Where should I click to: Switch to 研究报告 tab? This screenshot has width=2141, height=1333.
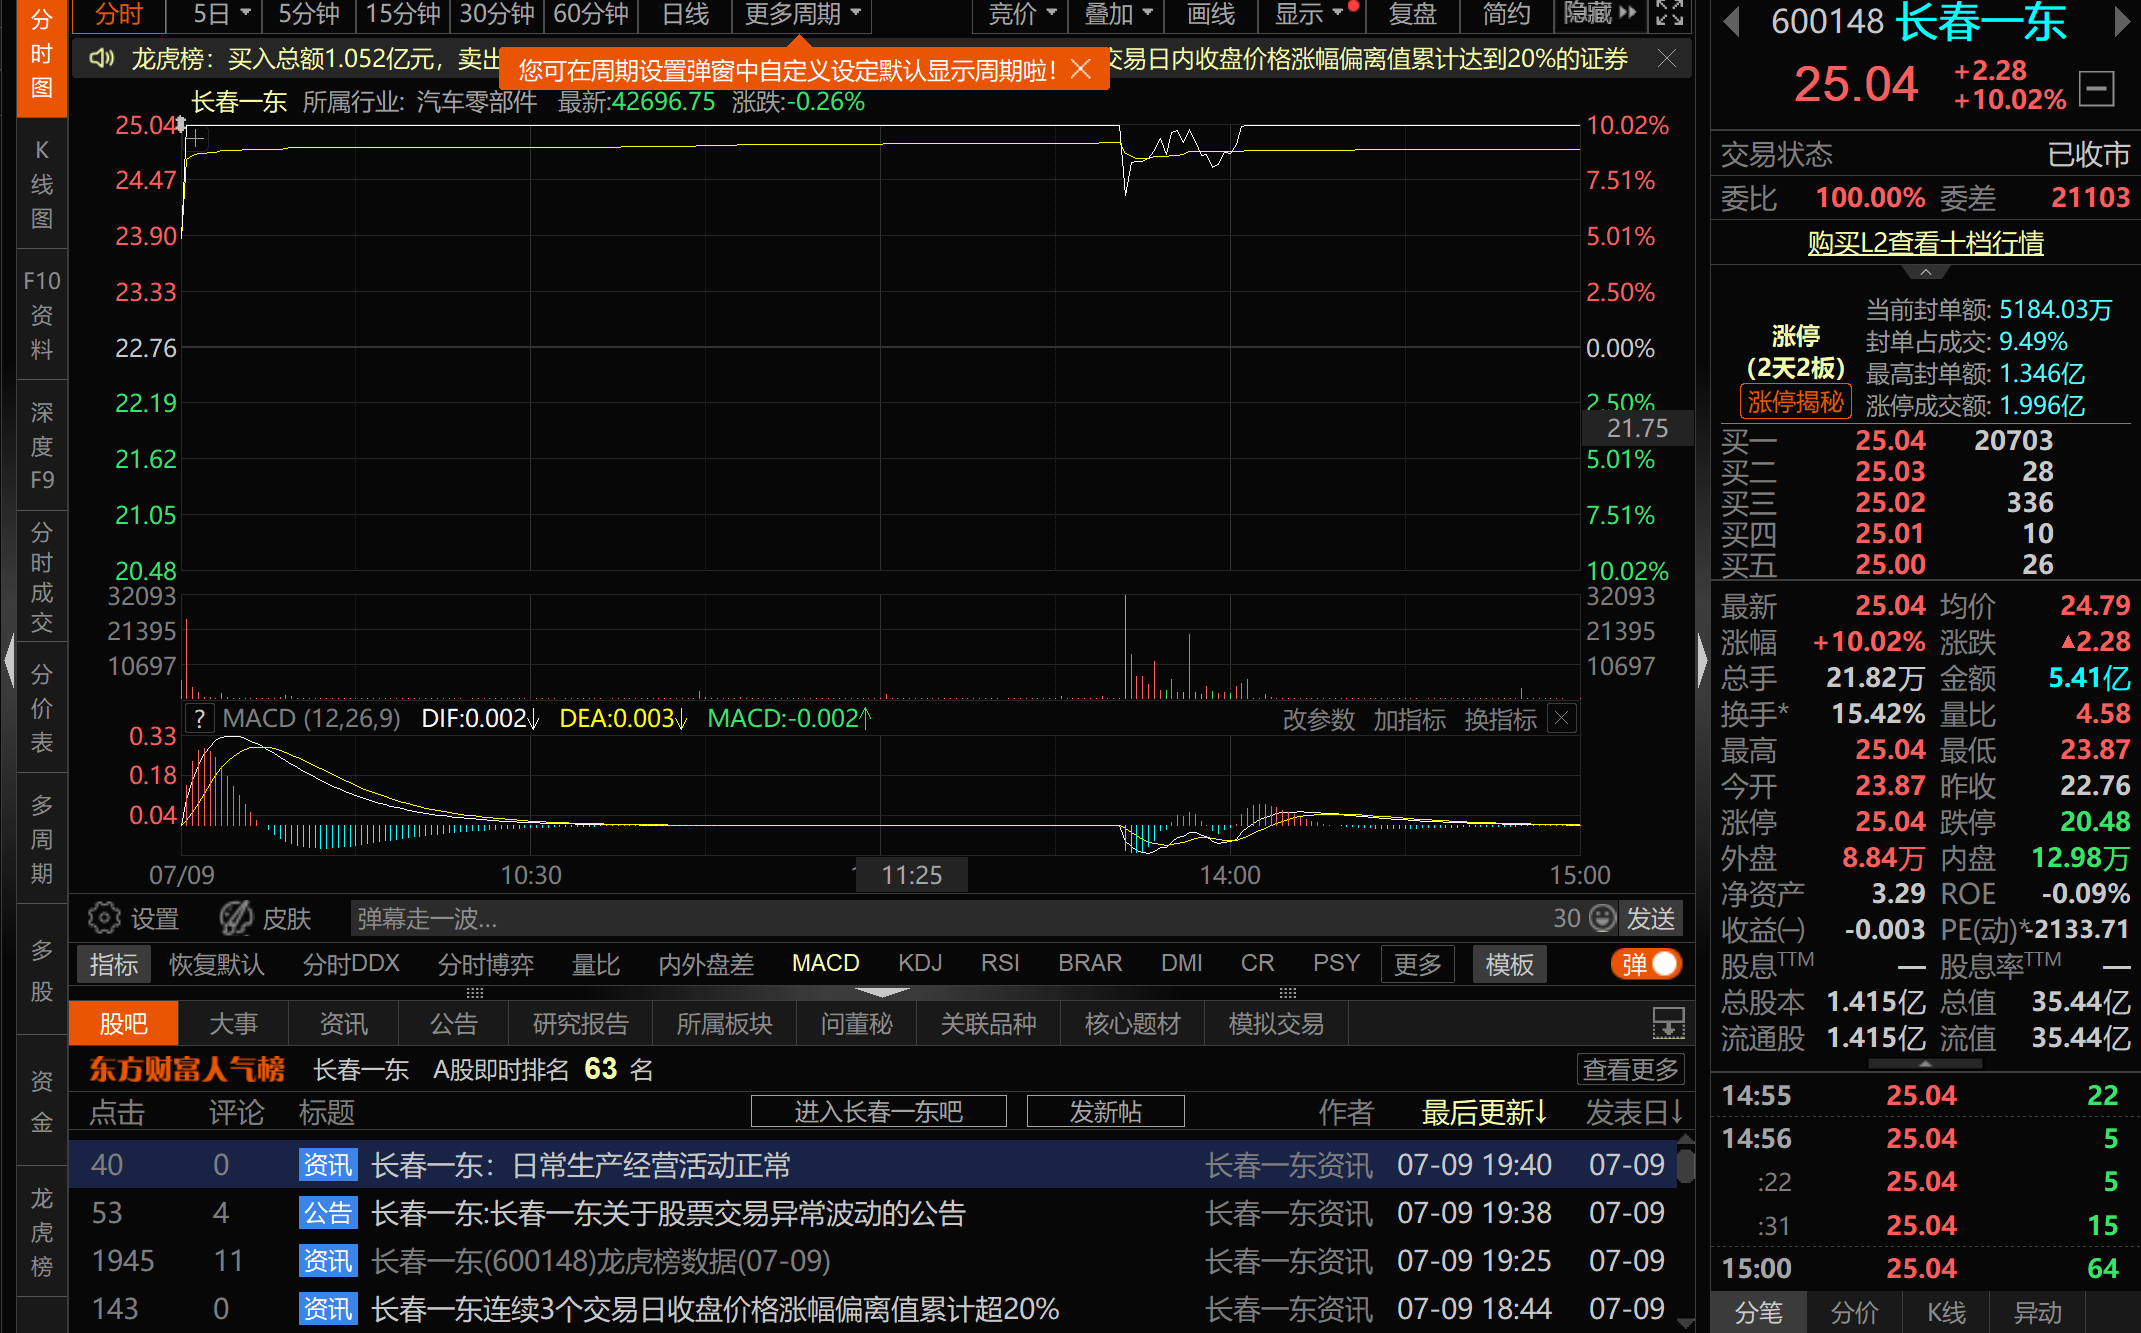pos(581,1023)
